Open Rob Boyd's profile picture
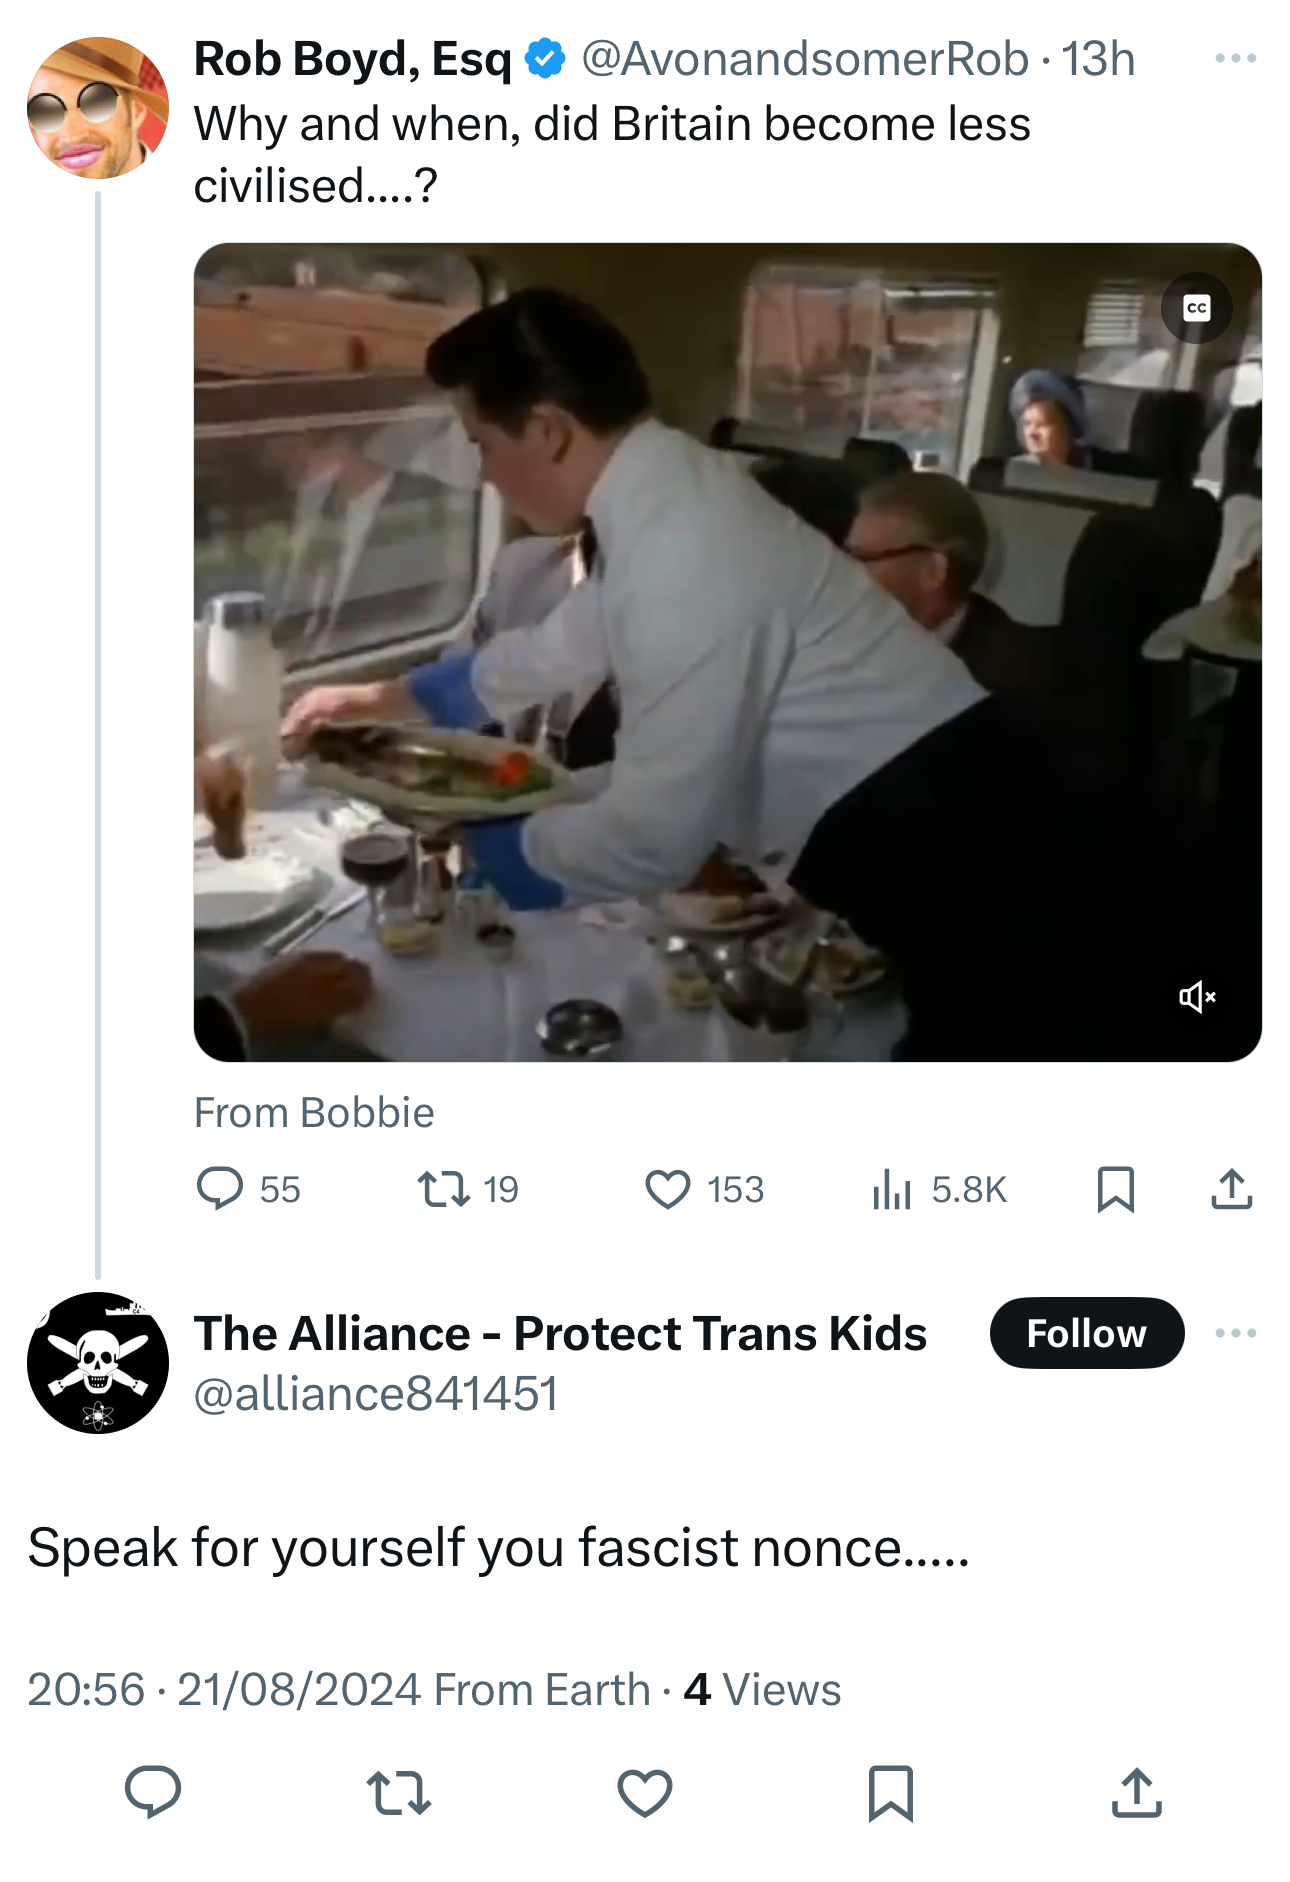This screenshot has height=1882, width=1290. 98,108
